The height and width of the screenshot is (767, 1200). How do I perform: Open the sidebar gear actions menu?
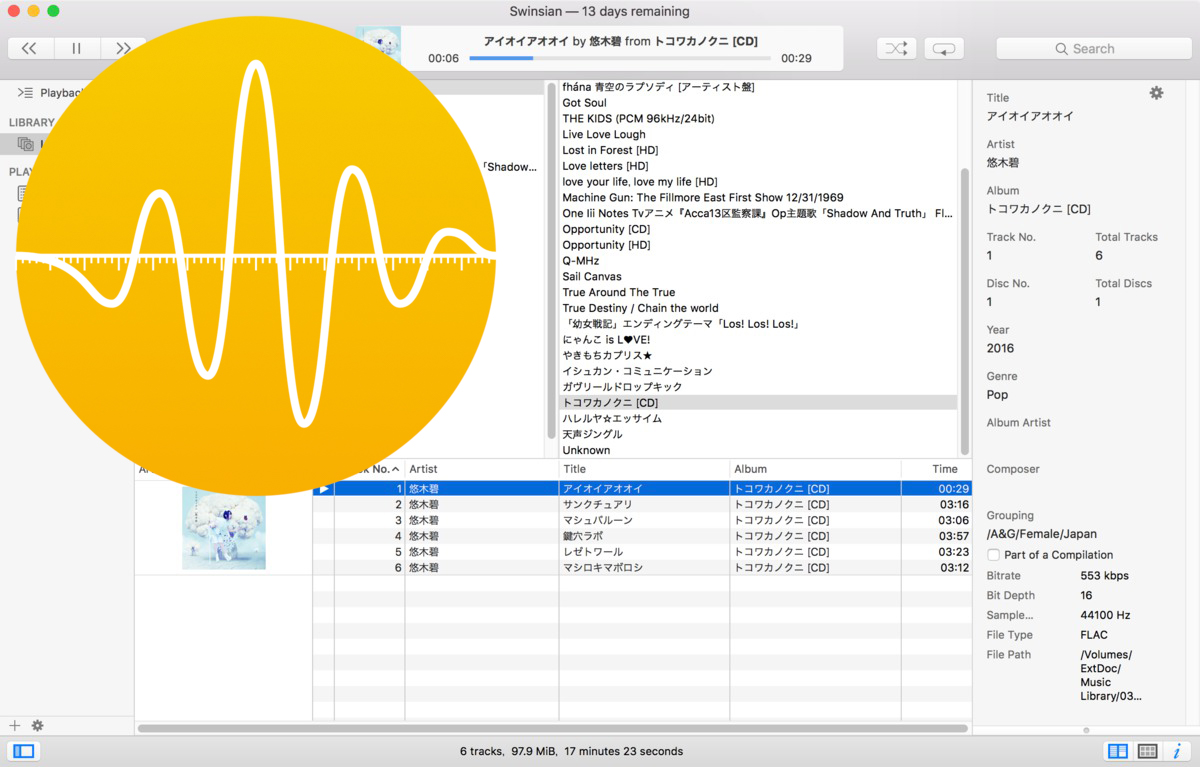click(38, 725)
